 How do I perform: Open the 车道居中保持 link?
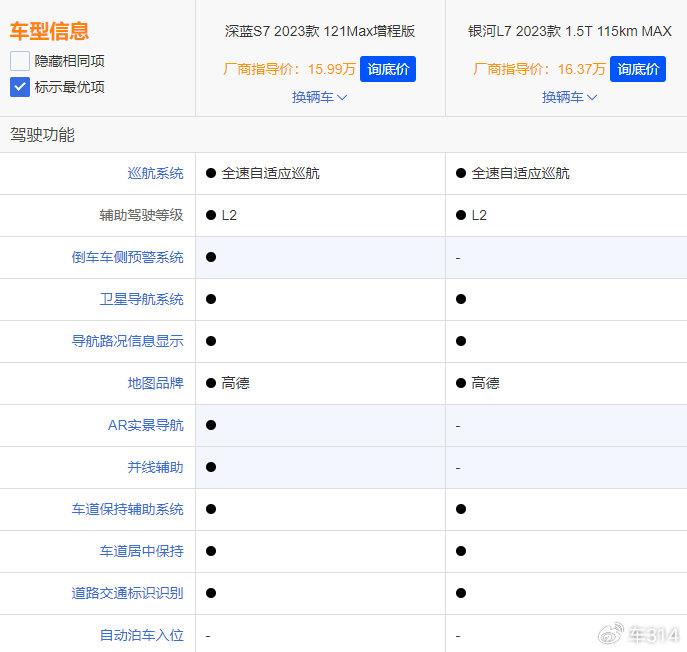pos(142,551)
